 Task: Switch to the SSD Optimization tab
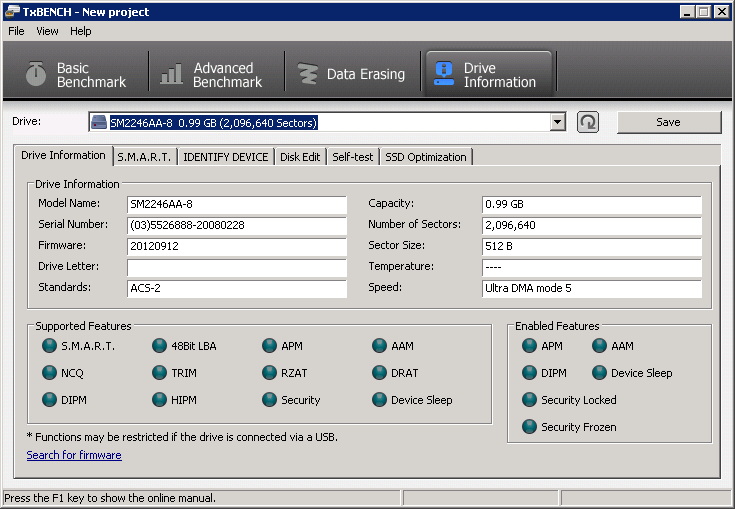pyautogui.click(x=426, y=157)
